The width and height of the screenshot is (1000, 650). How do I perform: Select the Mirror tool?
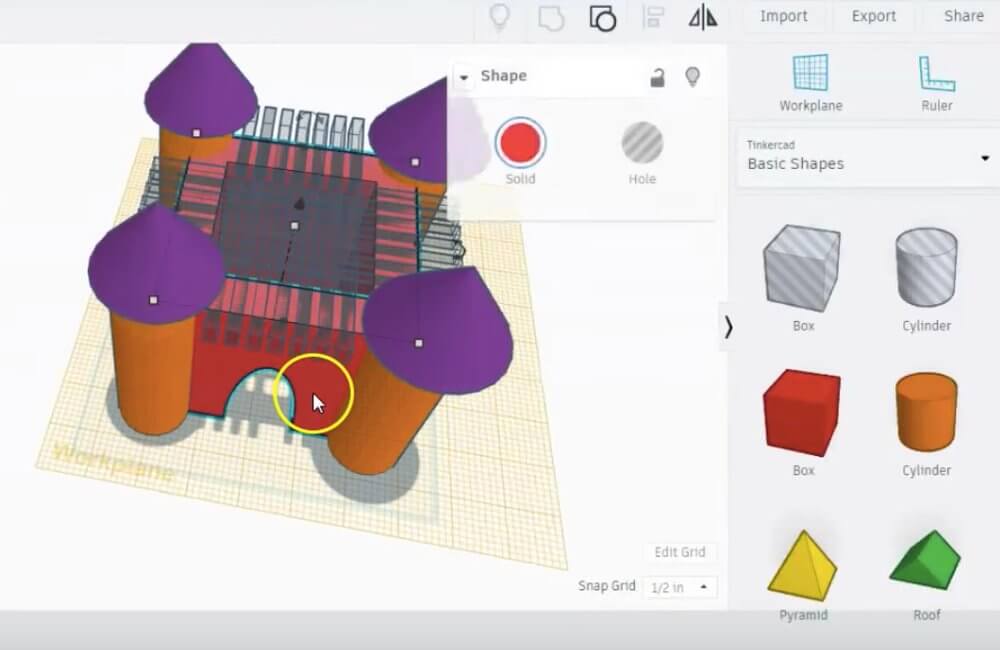tap(704, 17)
